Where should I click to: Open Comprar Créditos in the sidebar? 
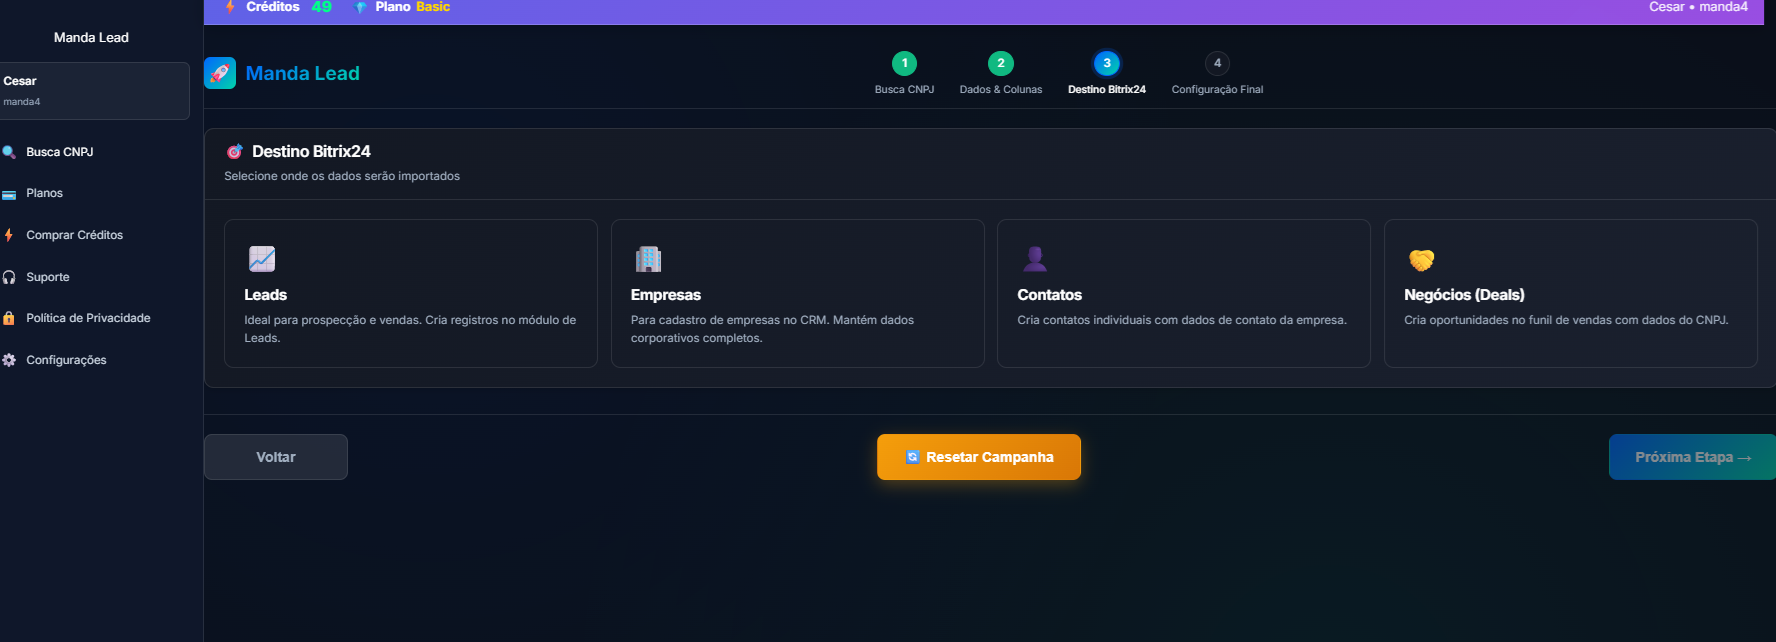coord(74,235)
